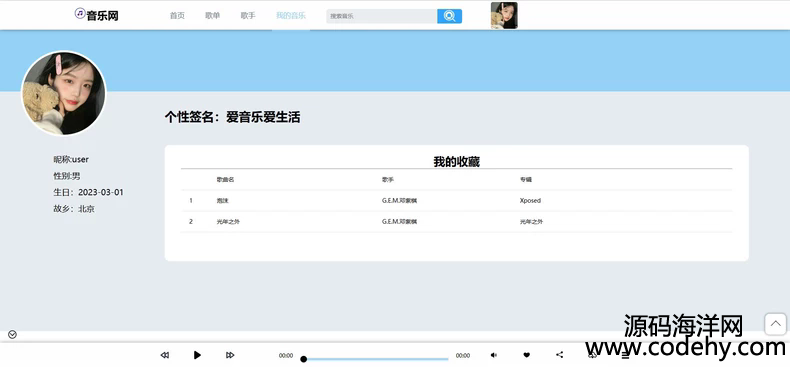790x367 pixels.
Task: Click the music note site logo
Action: click(80, 13)
